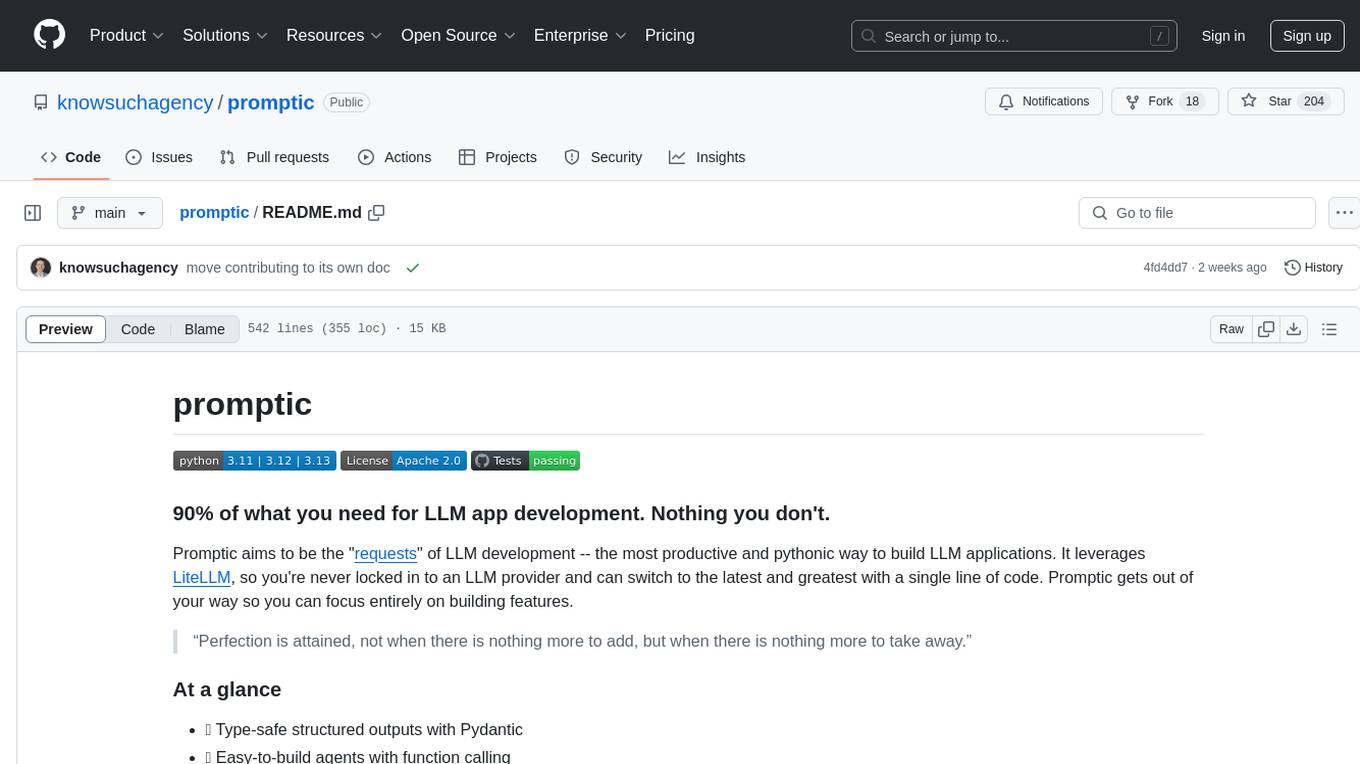Select the Code view

138,329
